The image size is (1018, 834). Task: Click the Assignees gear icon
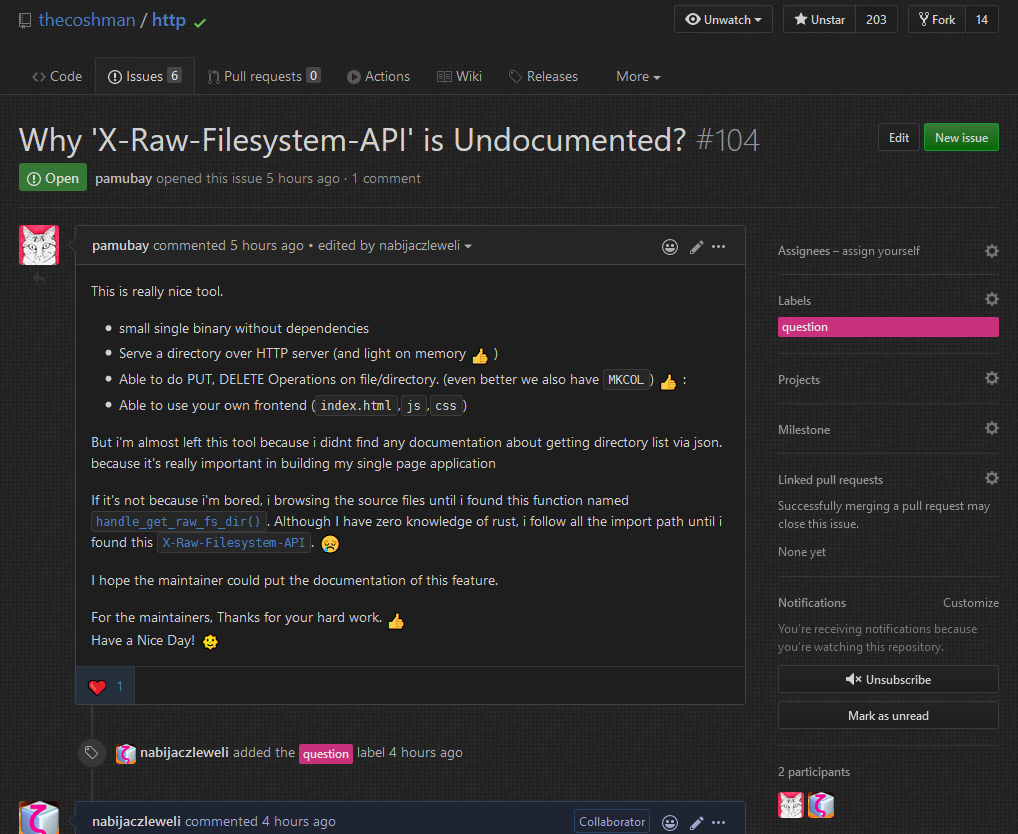[x=991, y=251]
